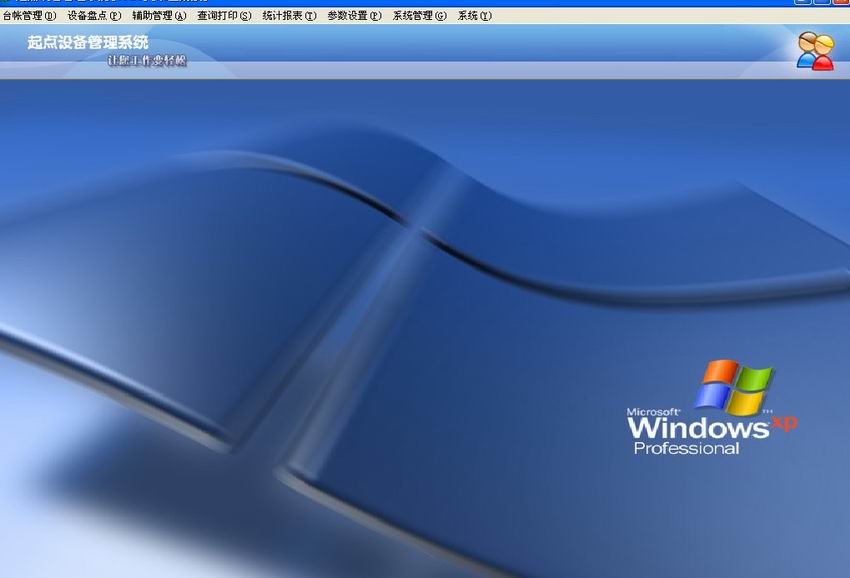Click the two-person users icon in the banner

(x=815, y=51)
